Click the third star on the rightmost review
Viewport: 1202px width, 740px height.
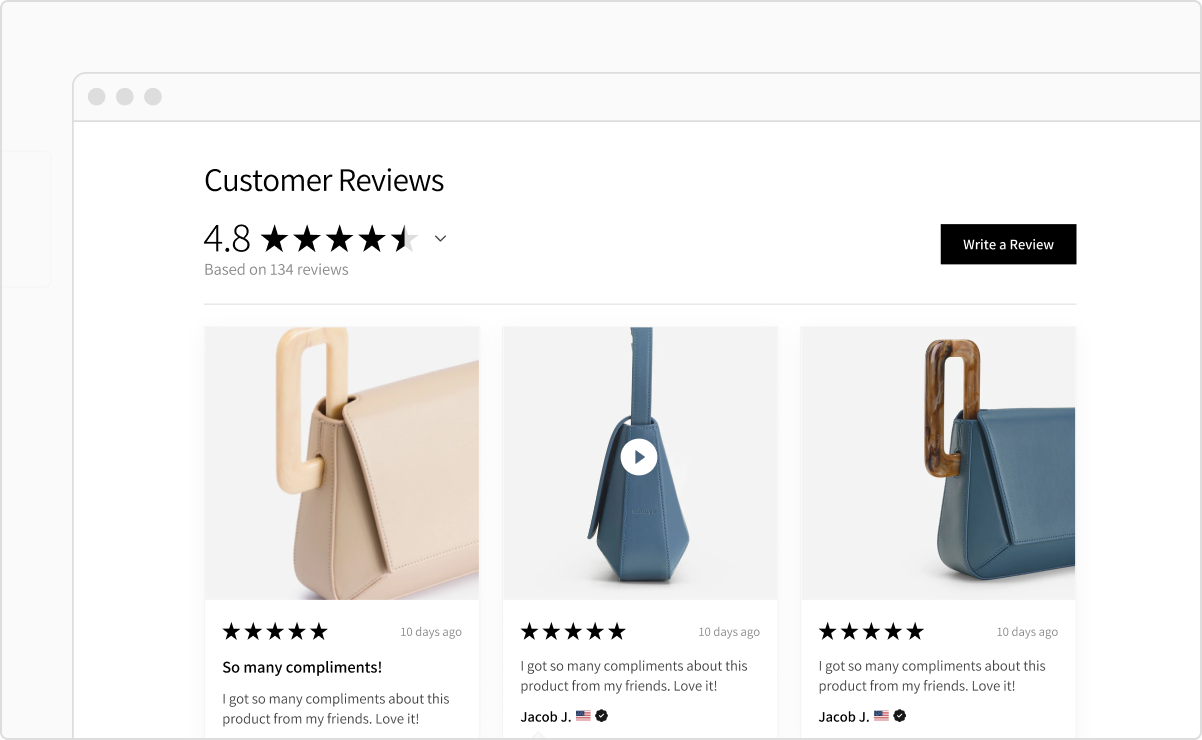871,631
